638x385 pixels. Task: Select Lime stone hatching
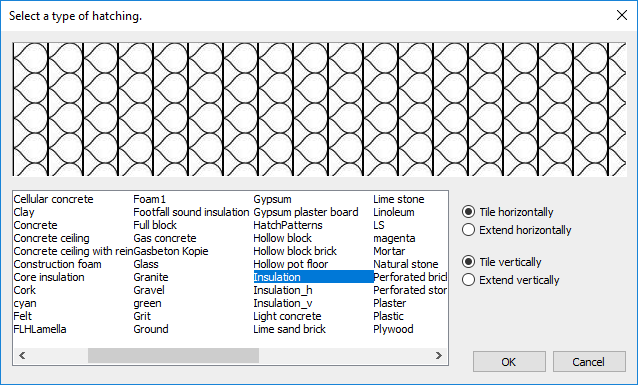click(399, 199)
